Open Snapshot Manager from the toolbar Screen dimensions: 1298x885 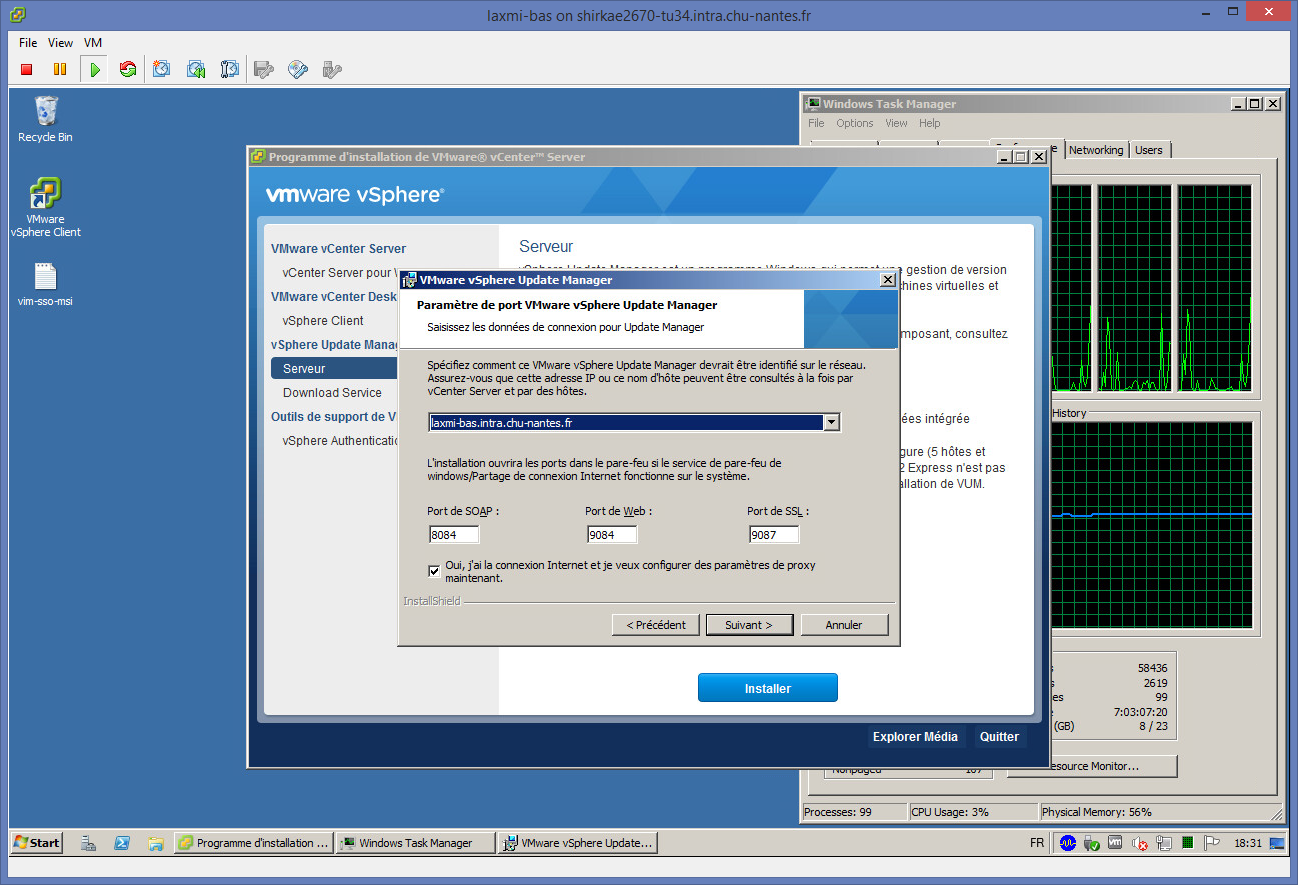230,69
